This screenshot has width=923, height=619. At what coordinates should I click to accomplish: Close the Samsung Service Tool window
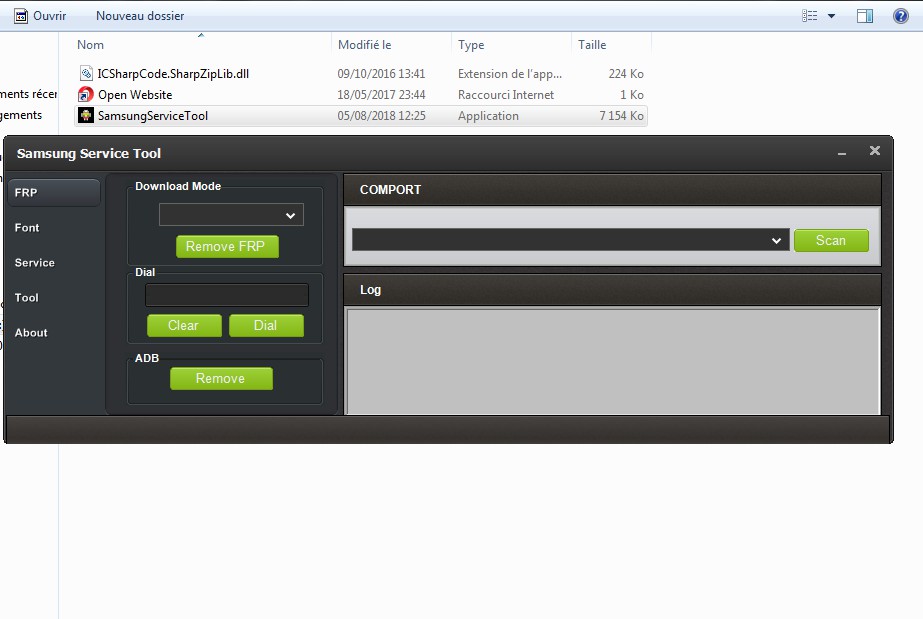[875, 151]
